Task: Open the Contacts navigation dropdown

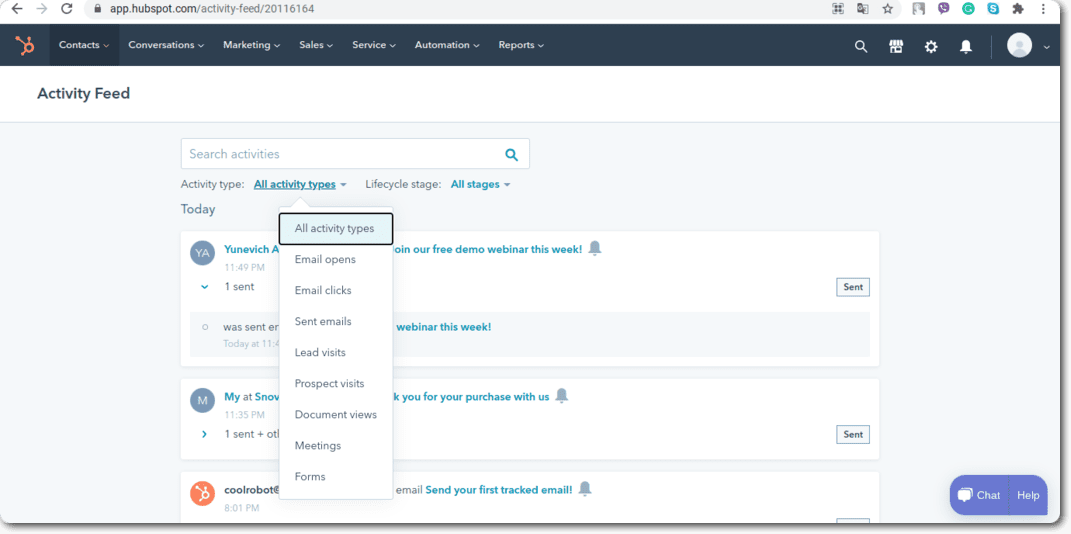Action: (x=84, y=45)
